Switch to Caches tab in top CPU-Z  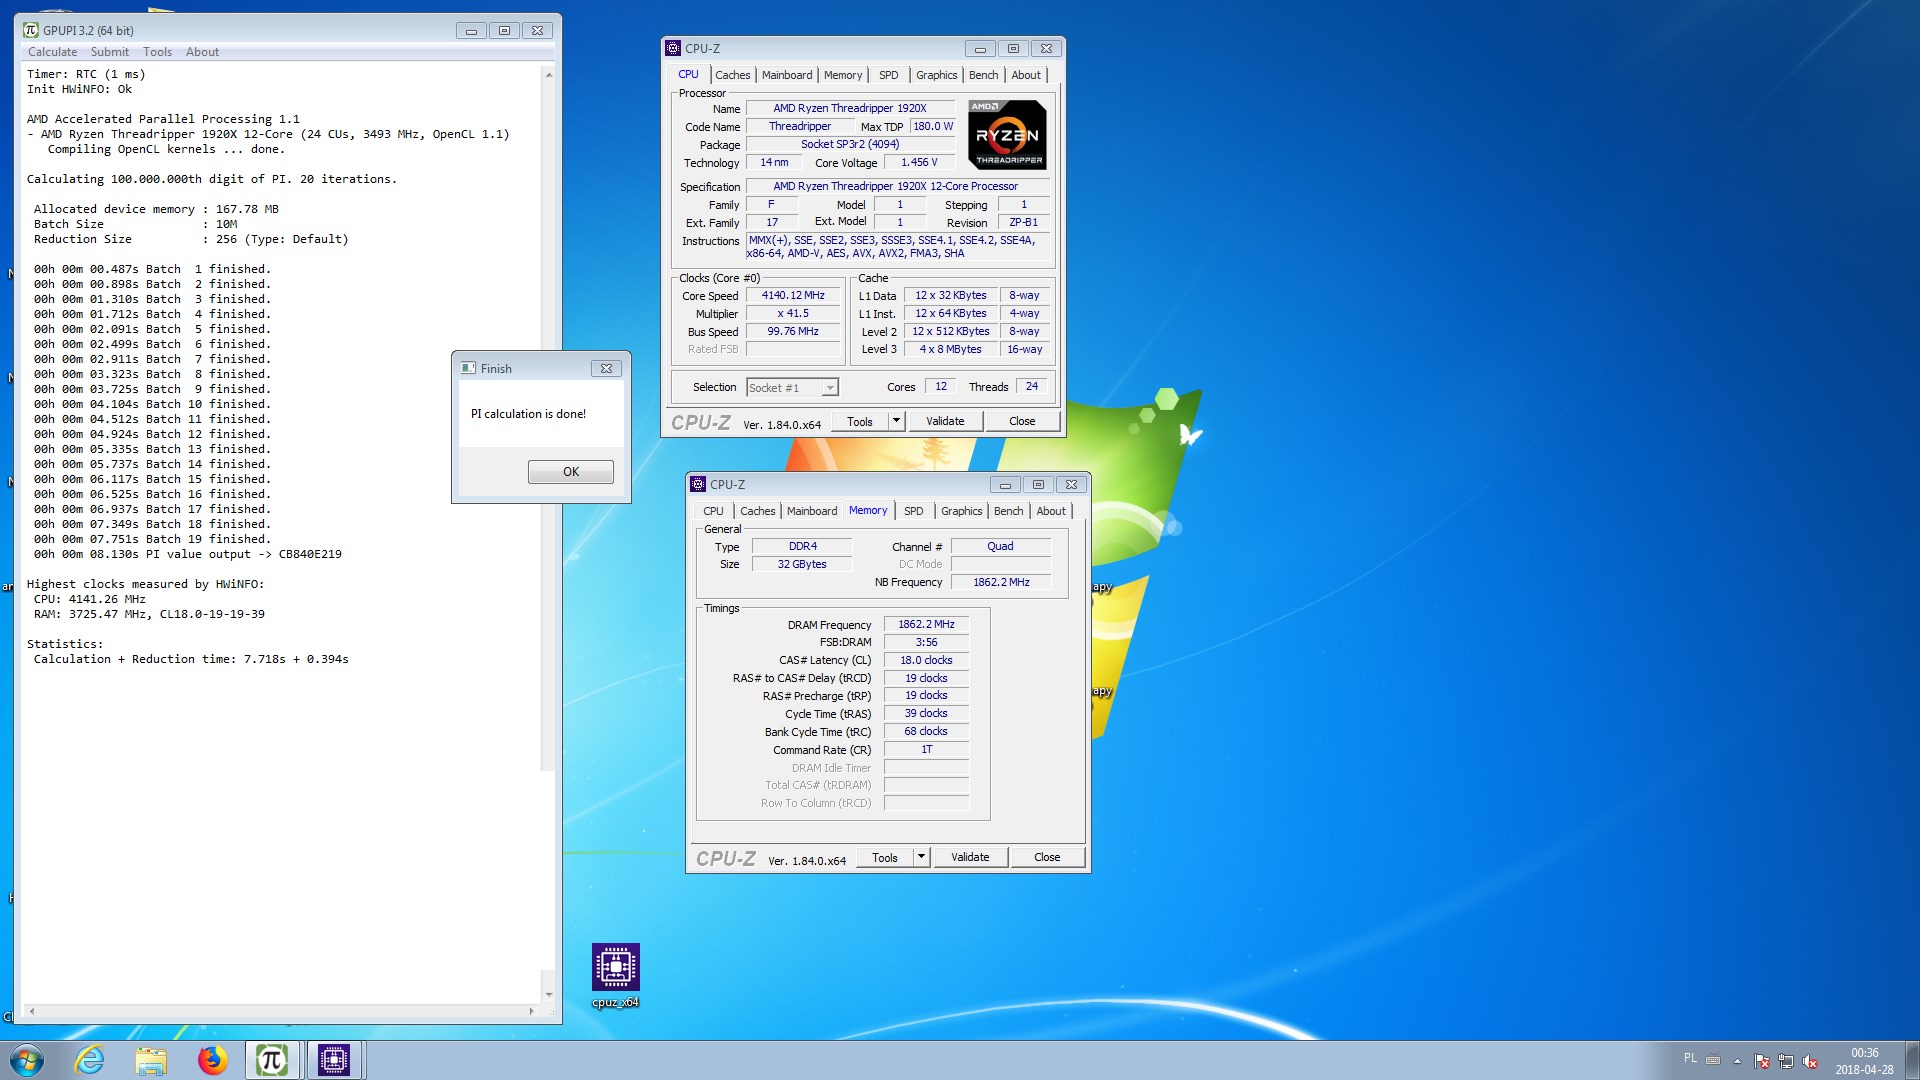(732, 75)
